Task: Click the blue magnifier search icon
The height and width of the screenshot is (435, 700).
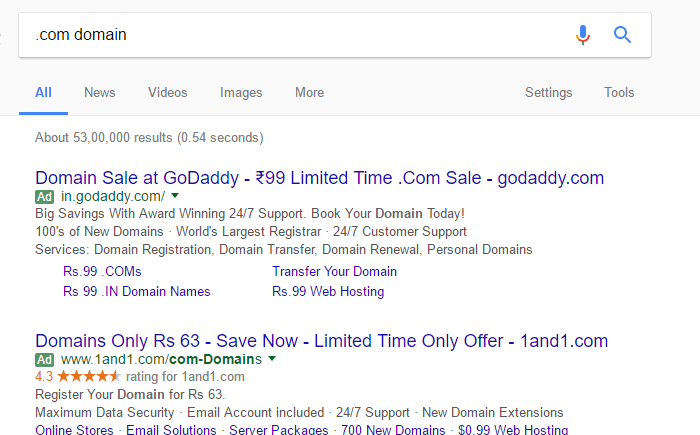Action: [622, 34]
